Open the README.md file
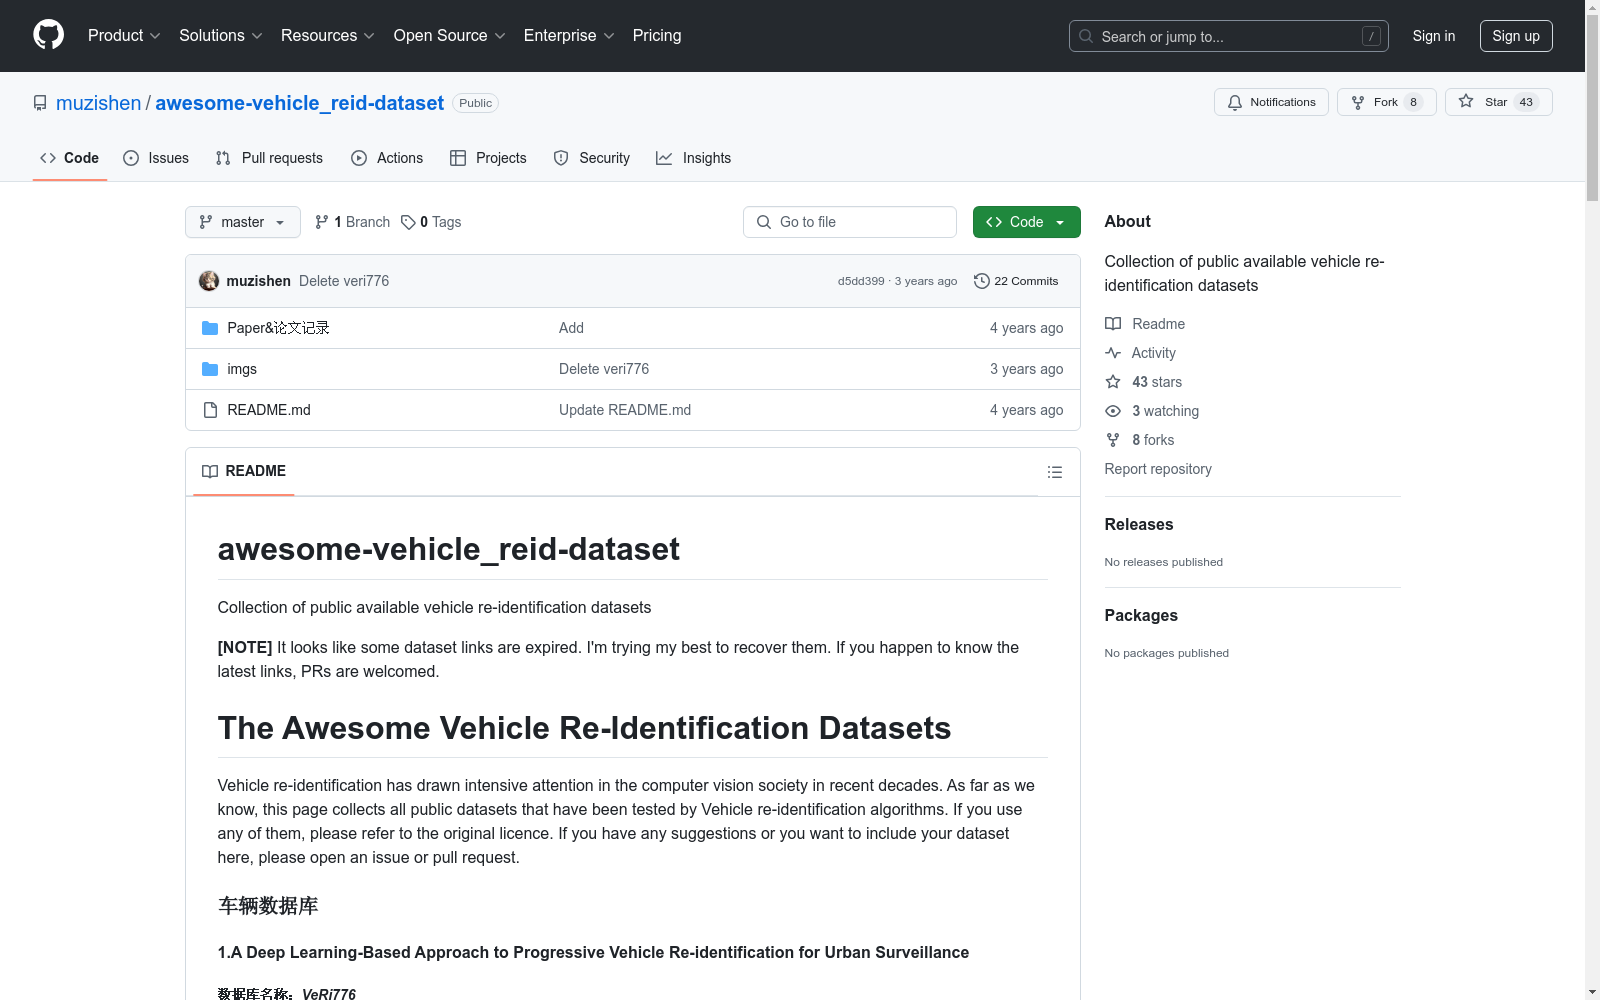The image size is (1600, 1000). [269, 410]
